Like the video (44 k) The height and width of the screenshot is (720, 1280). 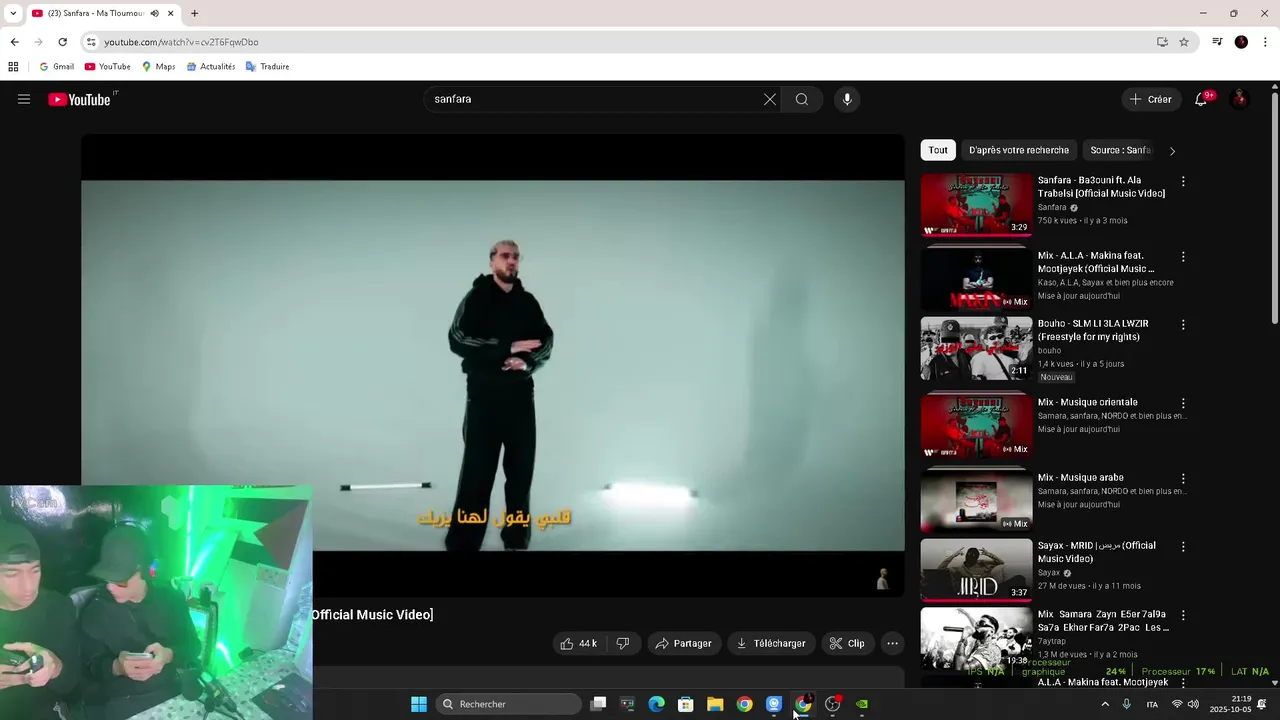579,643
